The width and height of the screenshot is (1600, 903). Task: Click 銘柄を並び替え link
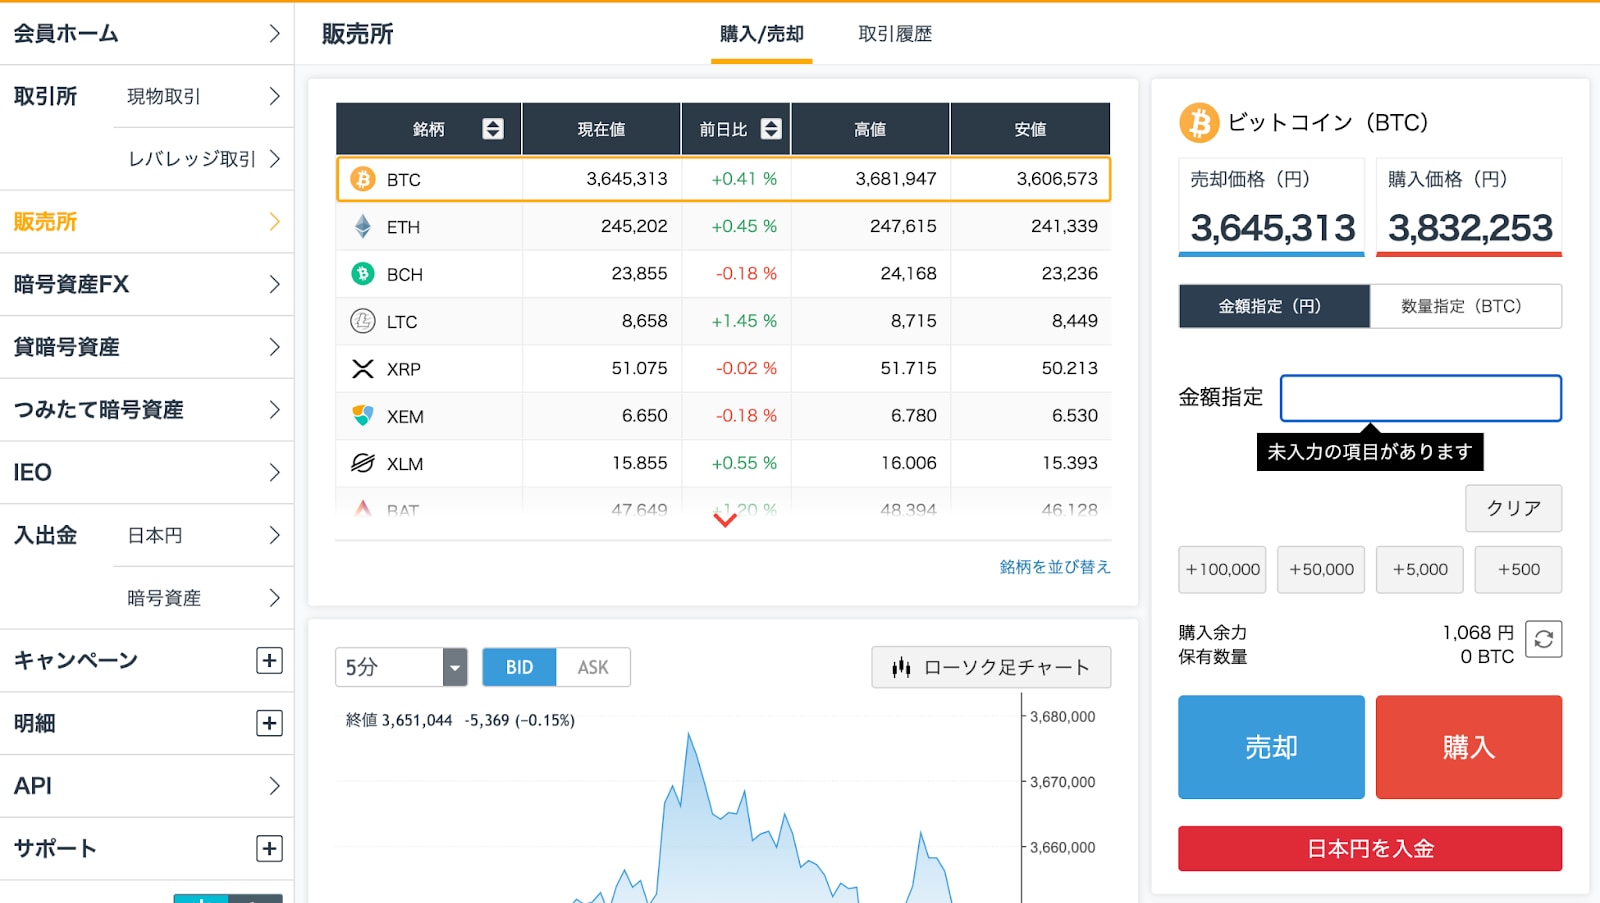point(1055,567)
